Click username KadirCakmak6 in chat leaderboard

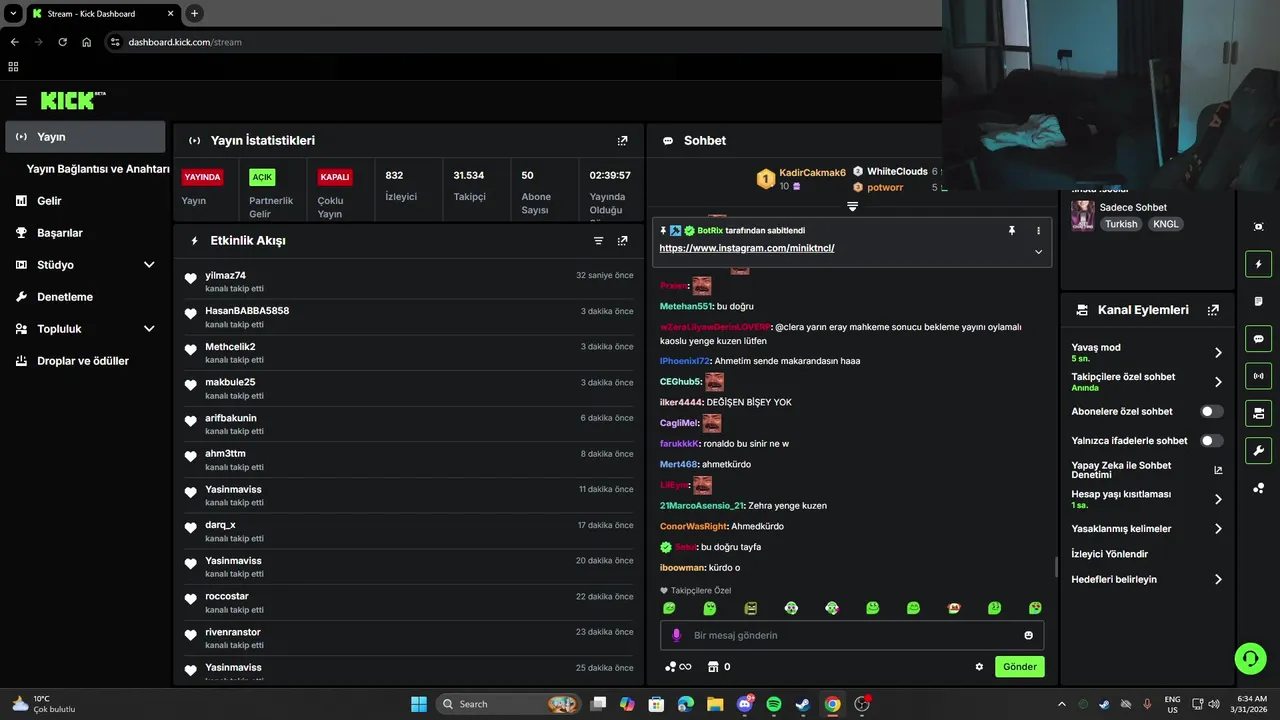pyautogui.click(x=812, y=173)
